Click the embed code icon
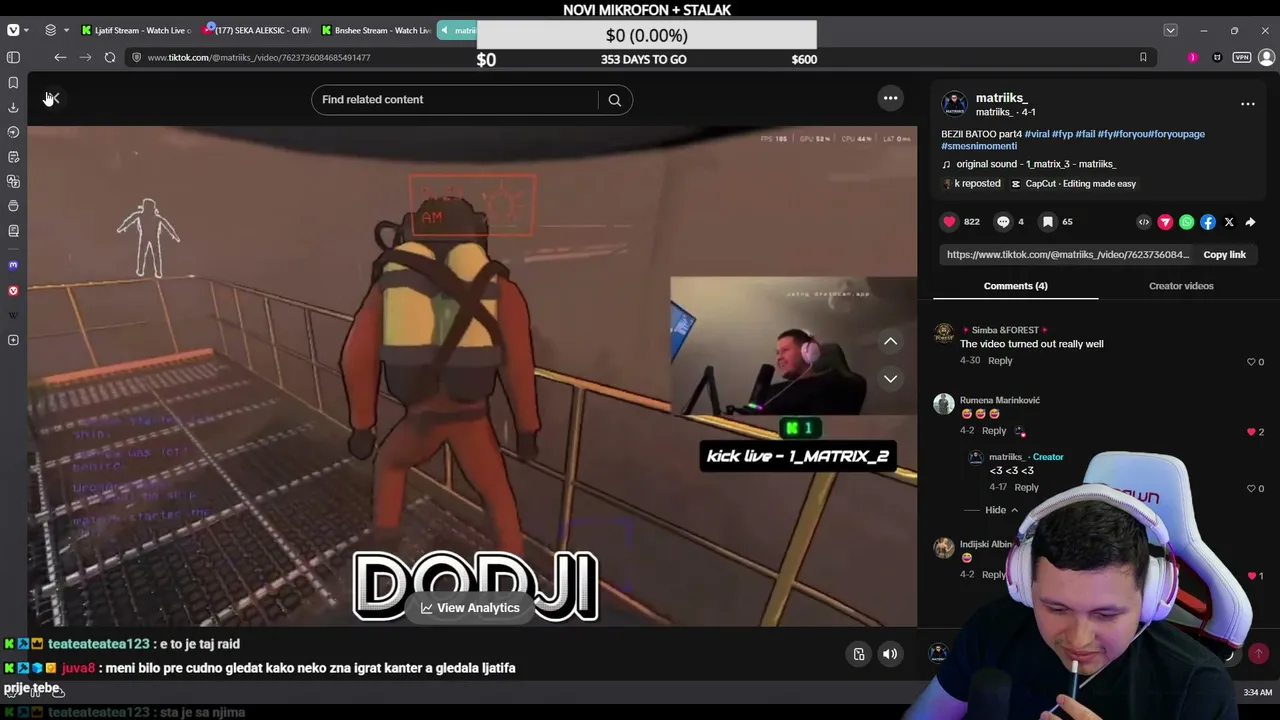 point(1144,222)
